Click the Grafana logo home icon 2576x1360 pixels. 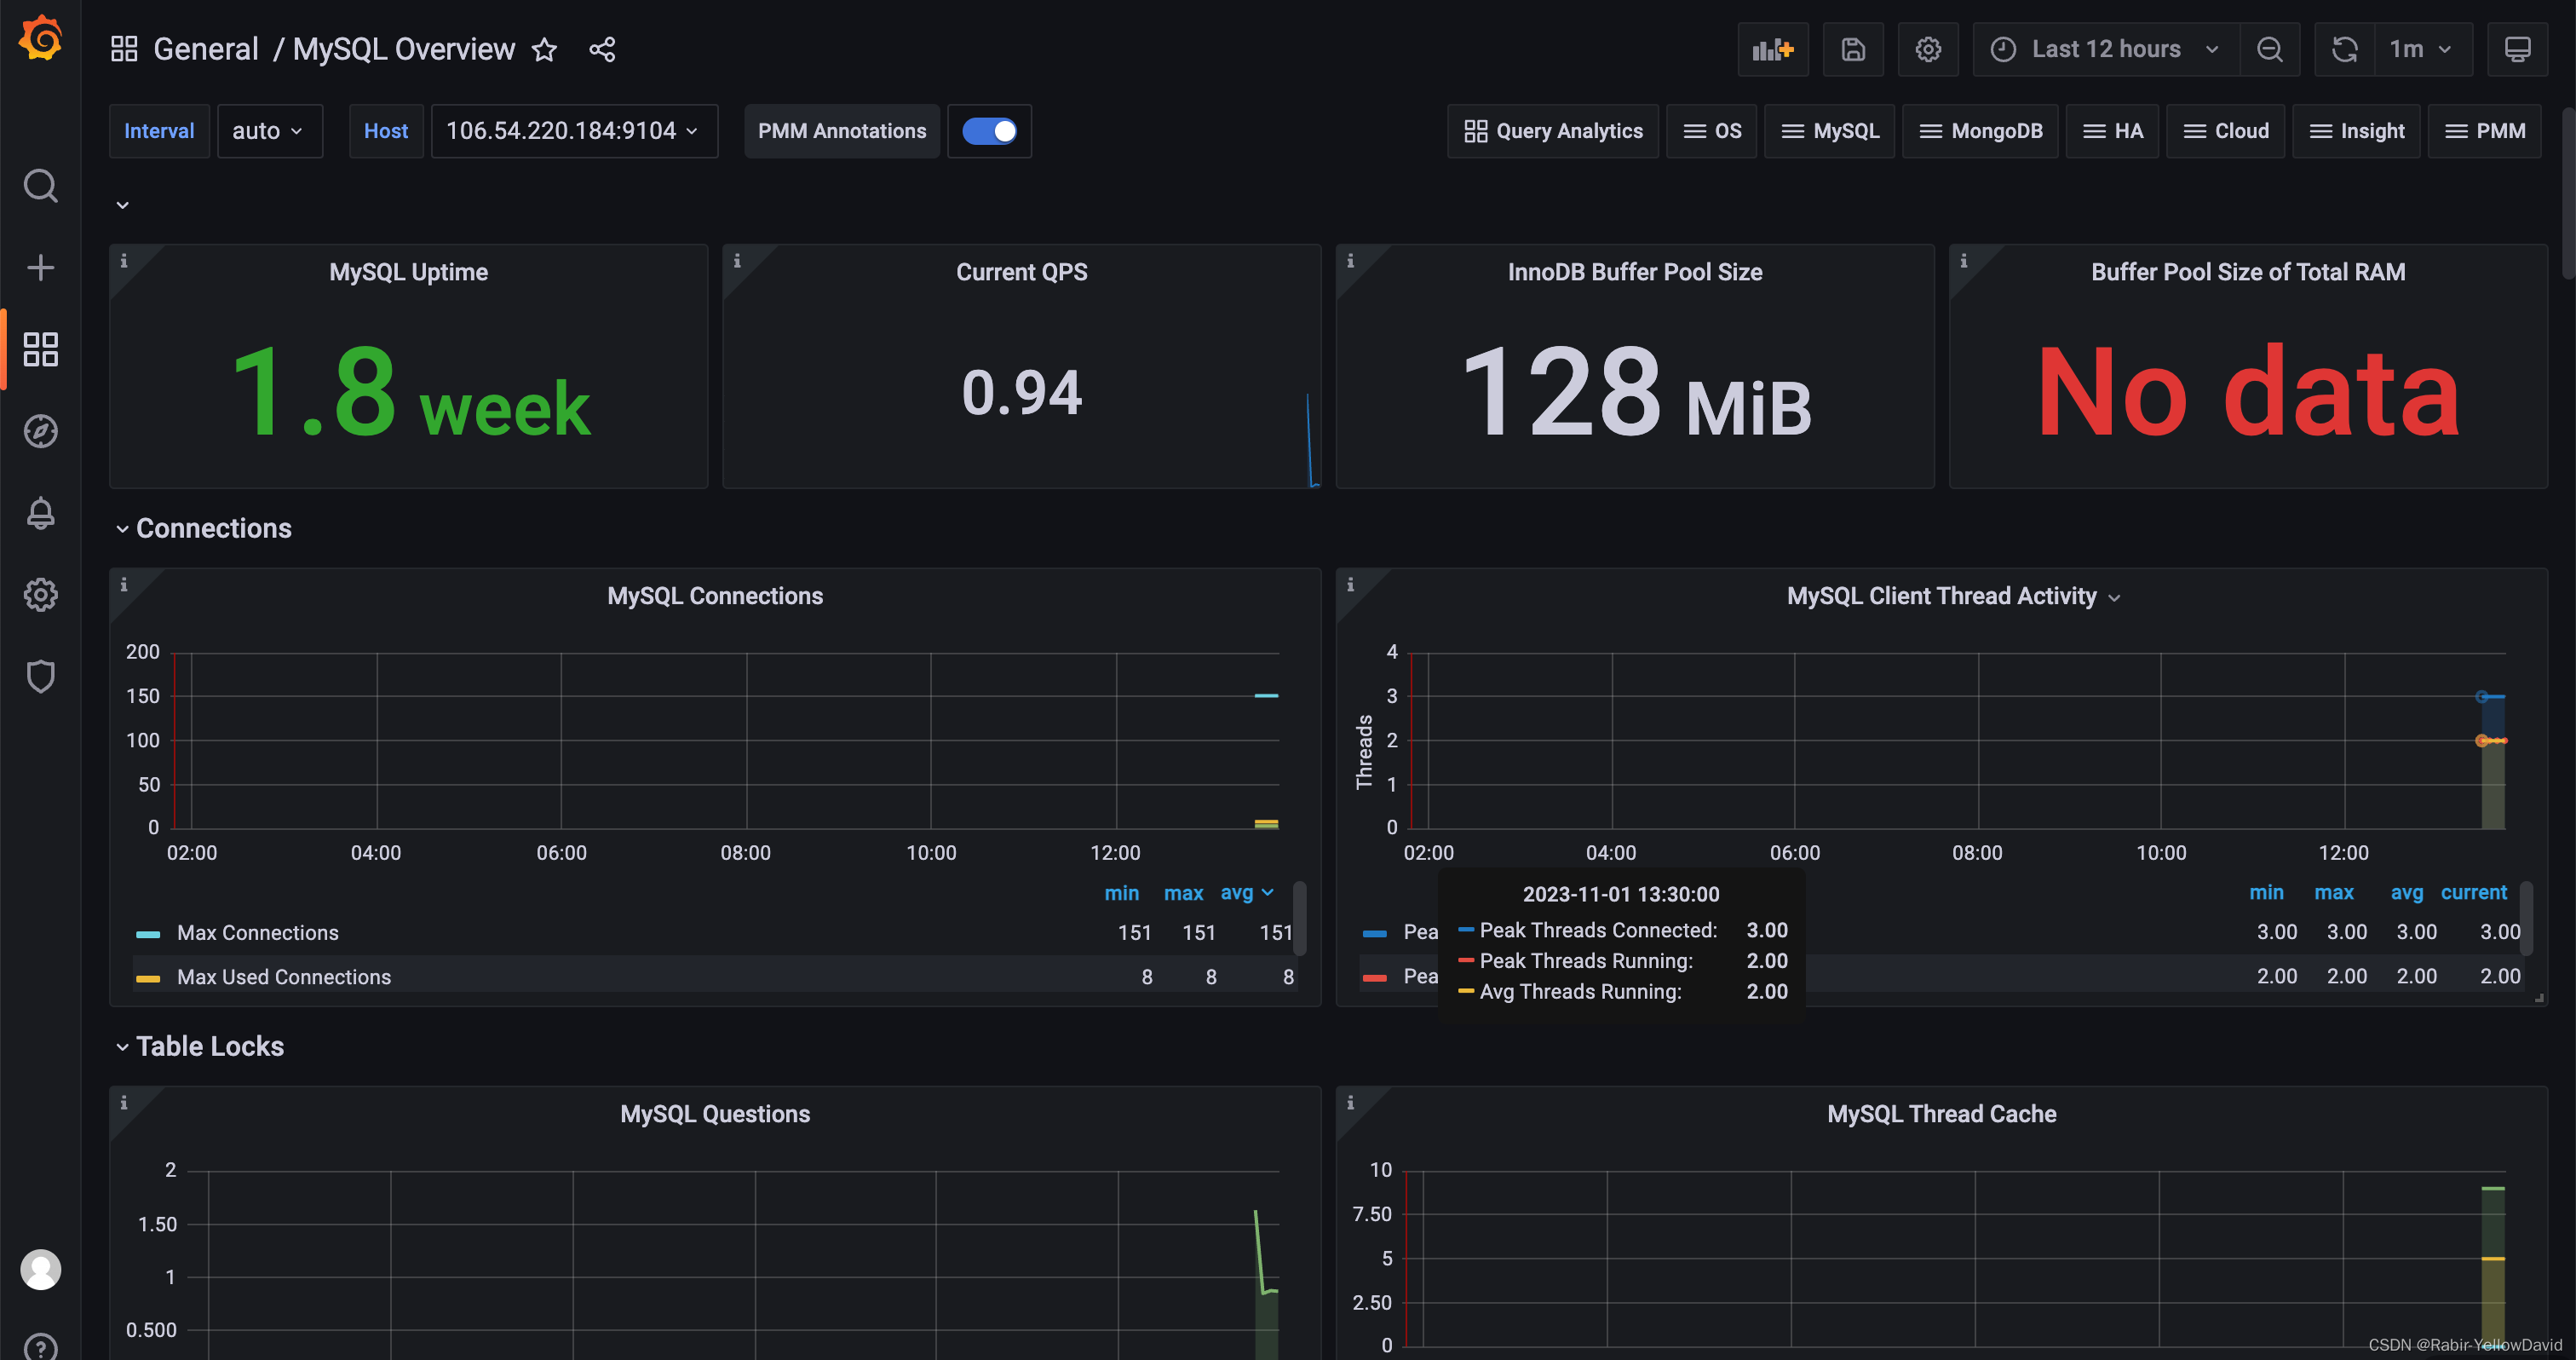click(x=40, y=38)
